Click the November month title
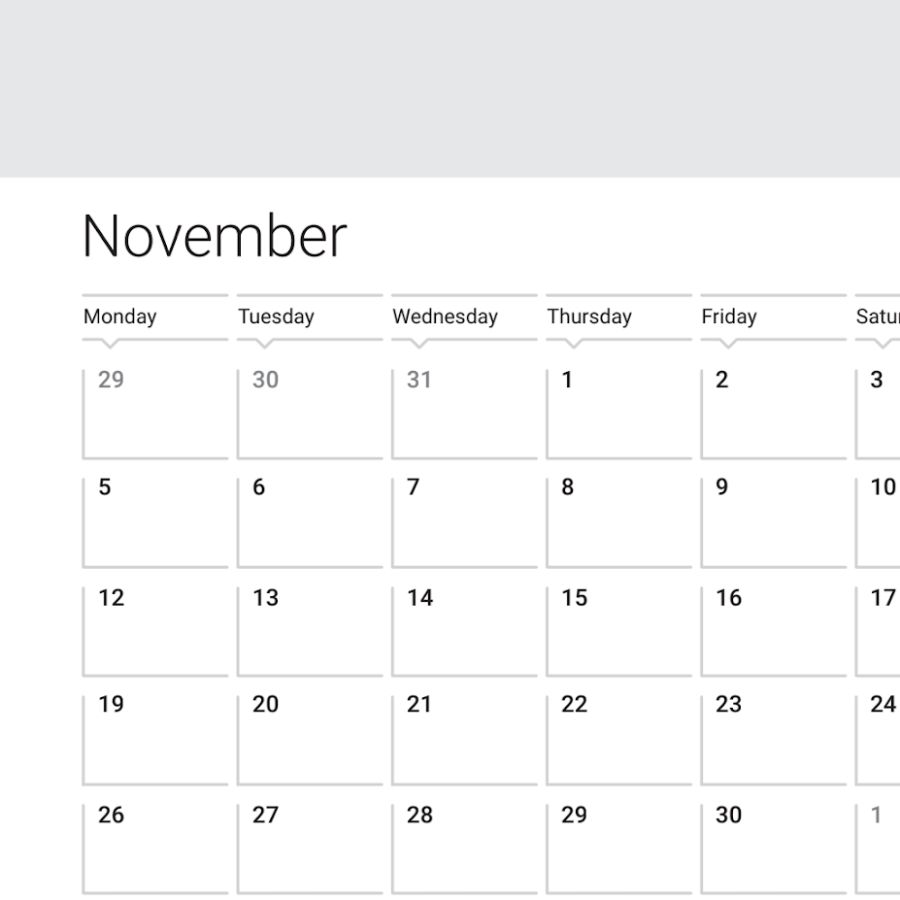This screenshot has height=900, width=900. click(x=214, y=237)
